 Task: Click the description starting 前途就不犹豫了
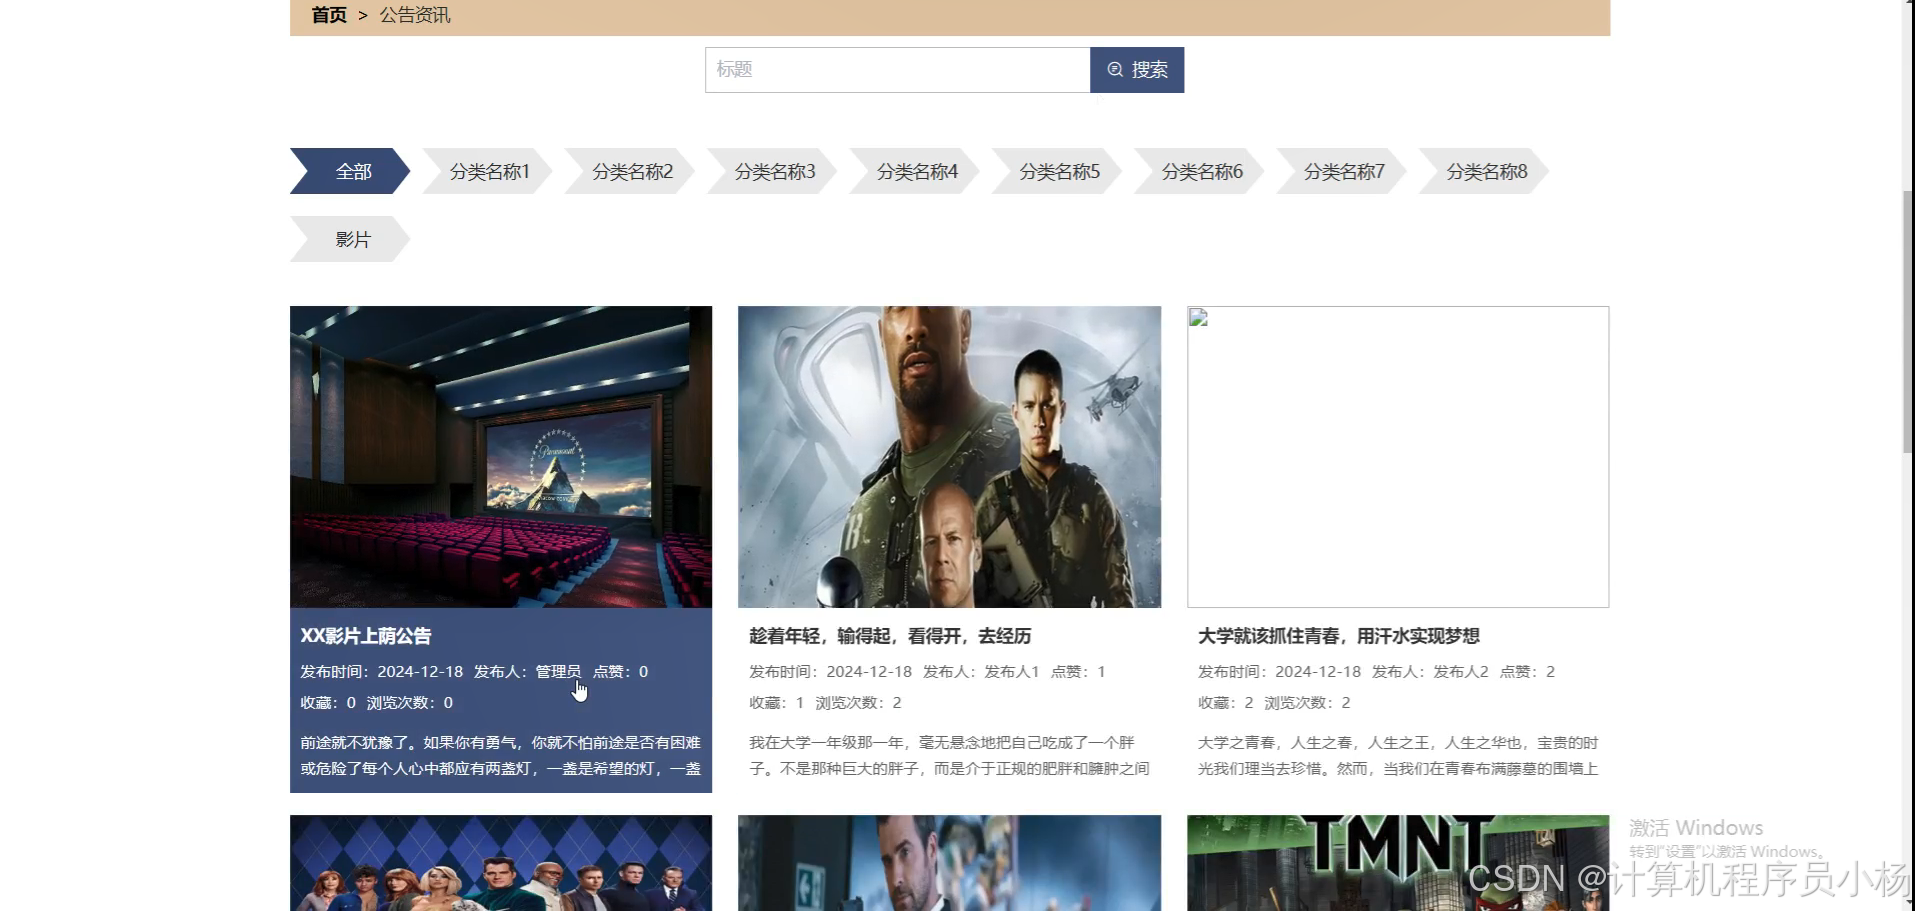click(x=501, y=756)
